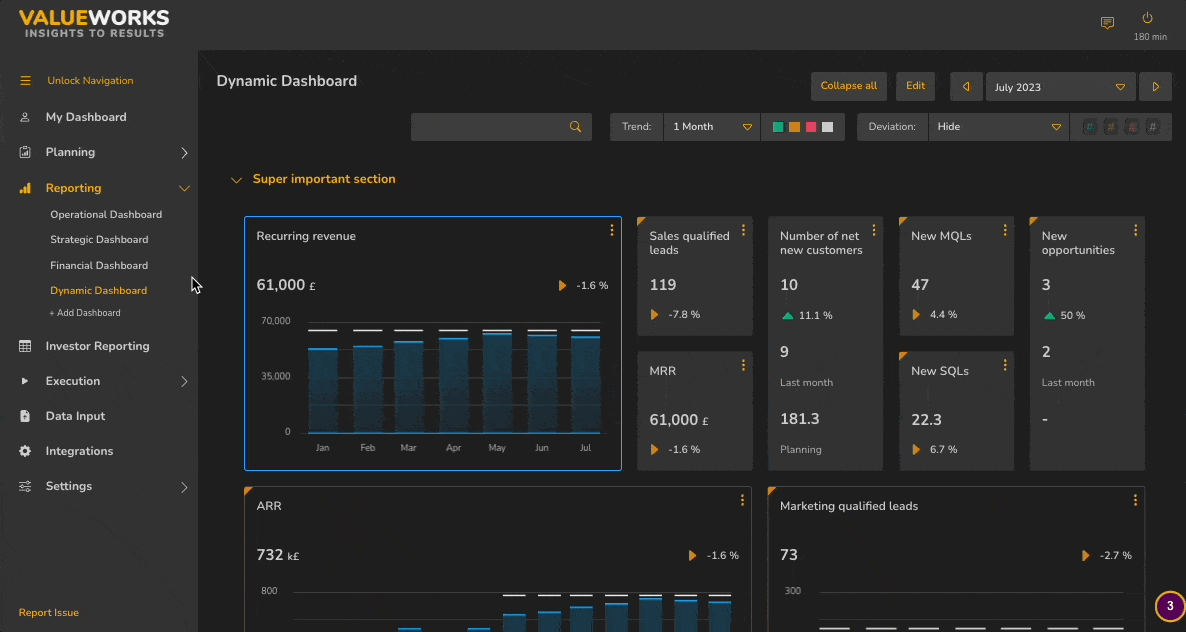Image resolution: width=1186 pixels, height=632 pixels.
Task: Click the ValueWorks logo
Action: [x=94, y=23]
